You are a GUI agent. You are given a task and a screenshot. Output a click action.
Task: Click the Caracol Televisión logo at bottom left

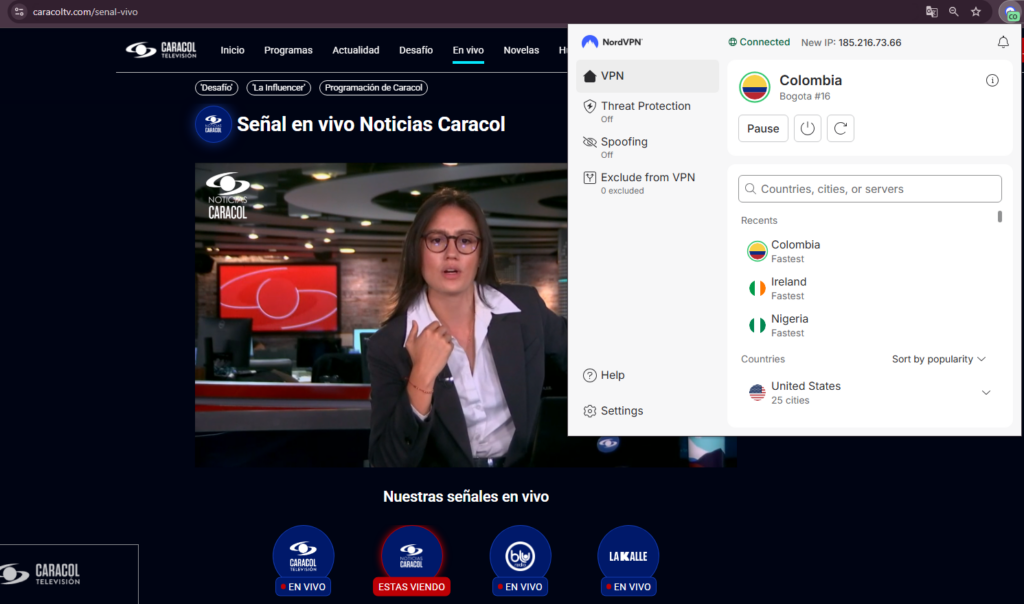coord(40,574)
